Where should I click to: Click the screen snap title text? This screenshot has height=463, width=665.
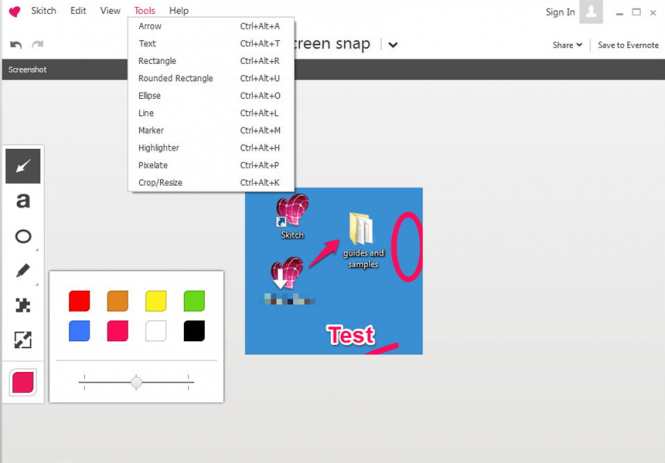coord(332,44)
